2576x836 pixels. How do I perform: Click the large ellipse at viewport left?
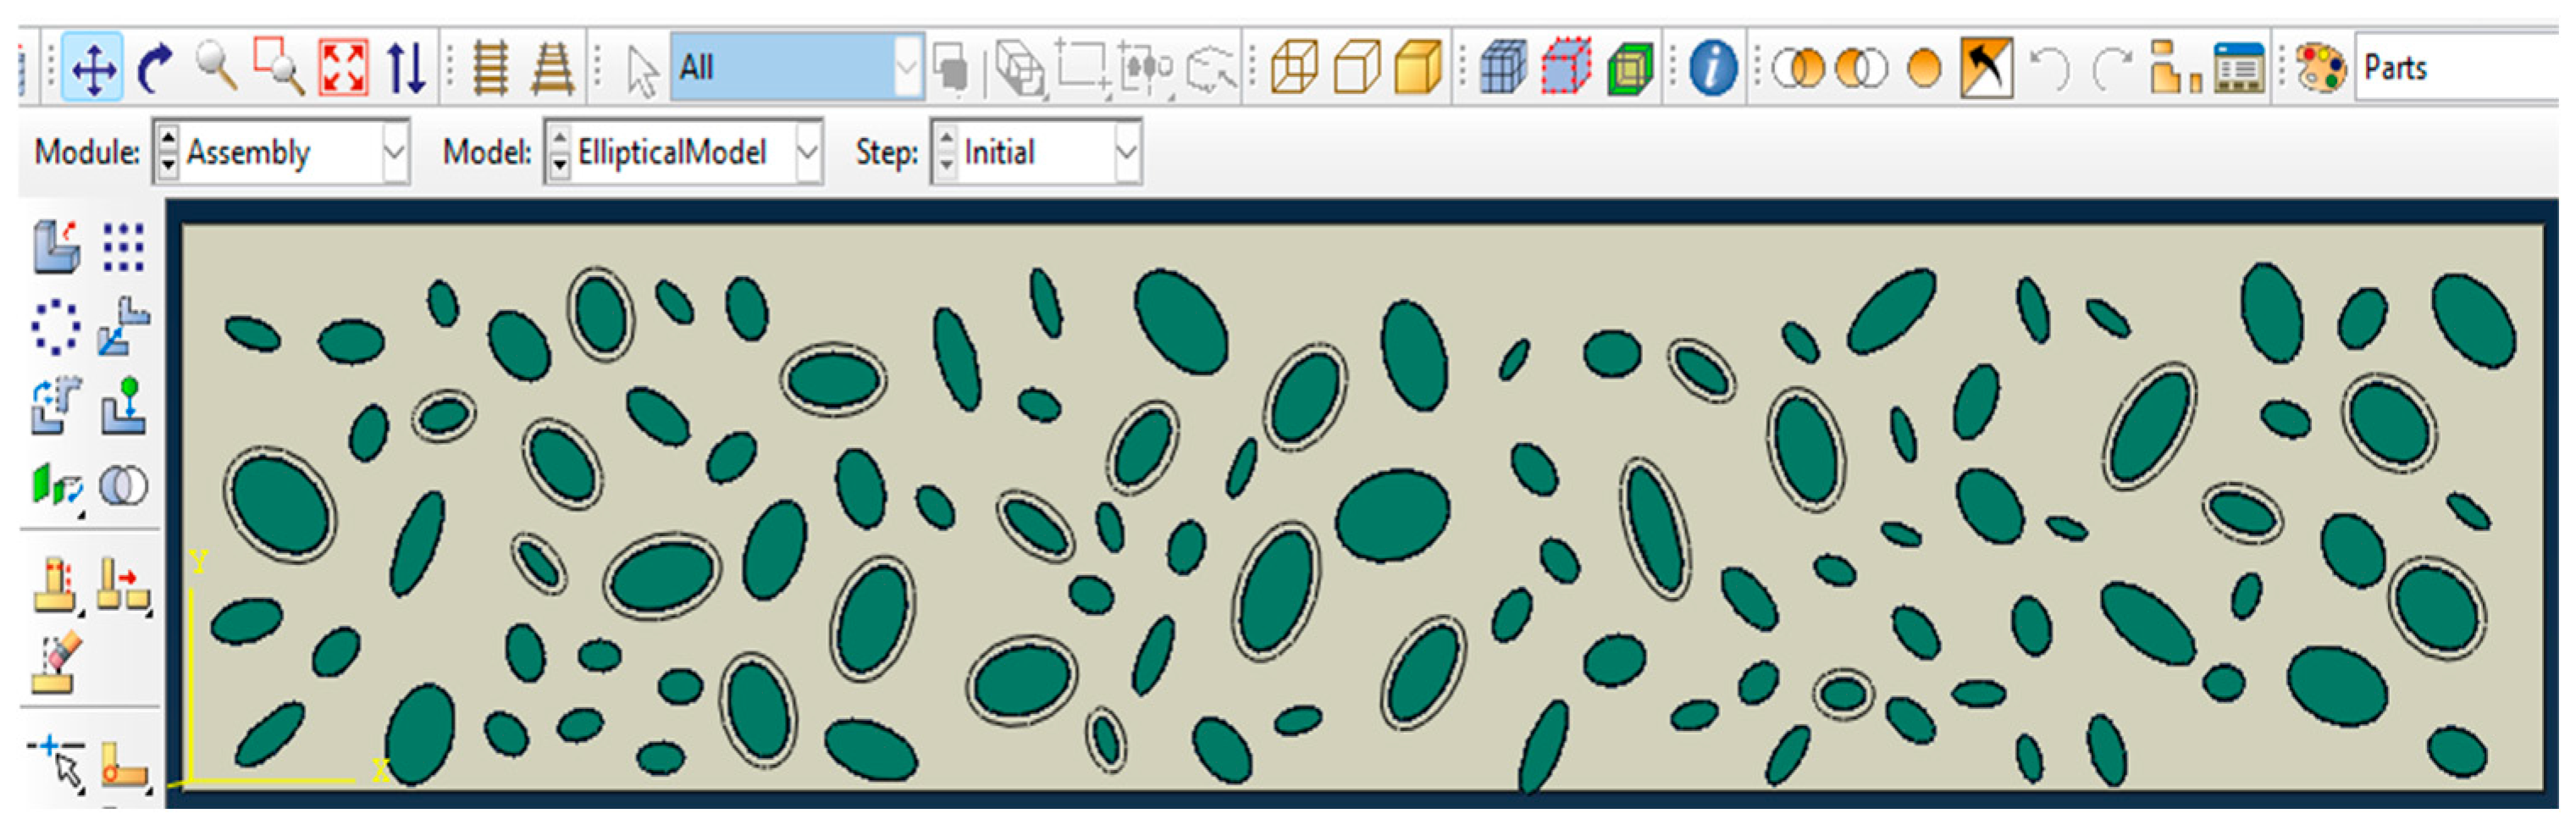[279, 505]
